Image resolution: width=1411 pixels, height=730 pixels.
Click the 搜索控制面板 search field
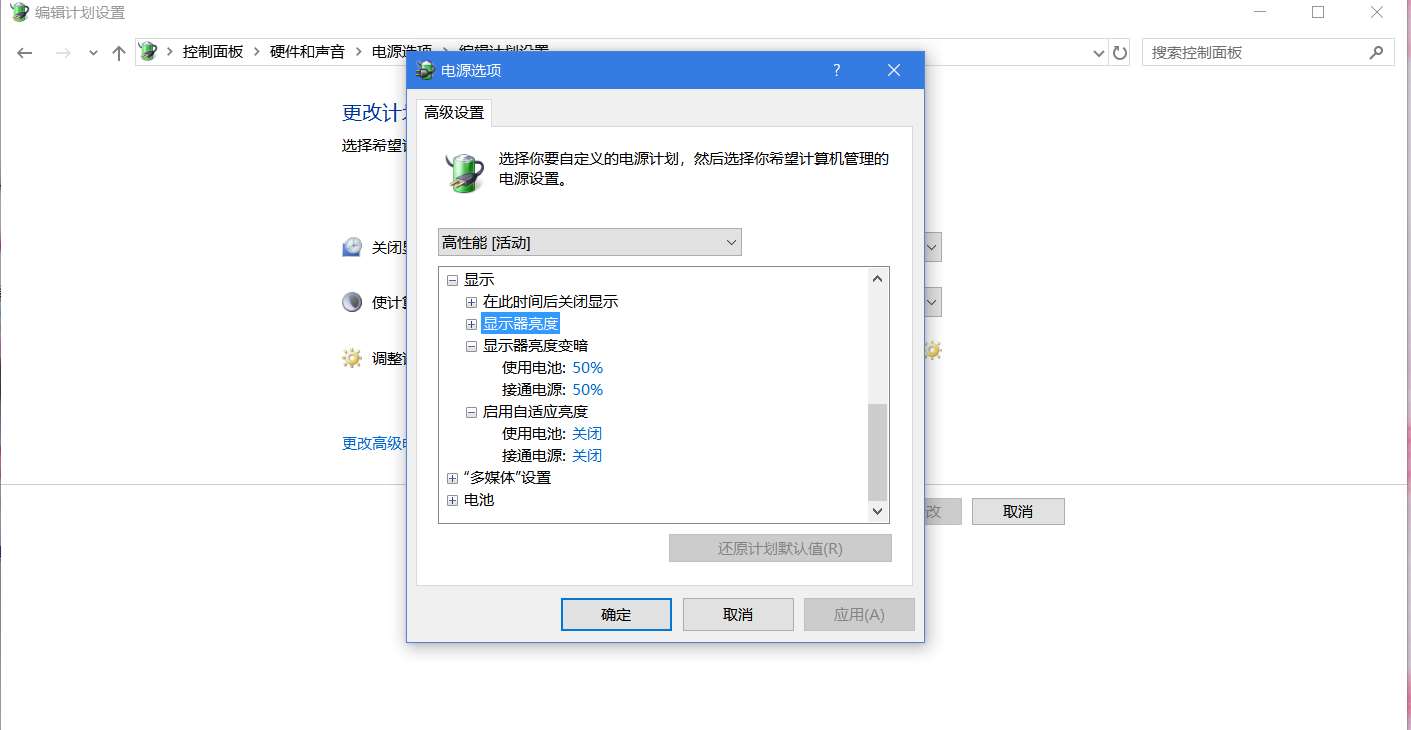[x=1256, y=52]
